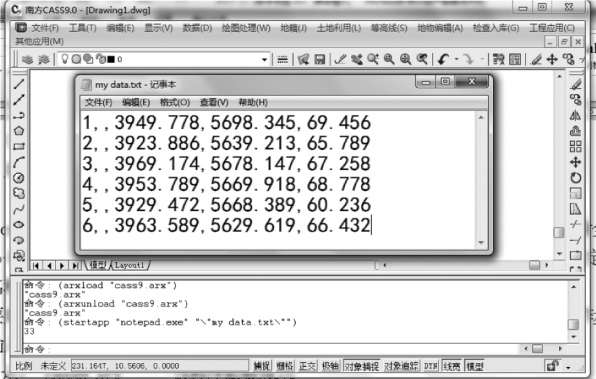Select the Spline curve tool
The height and width of the screenshot is (379, 596).
coord(19,209)
